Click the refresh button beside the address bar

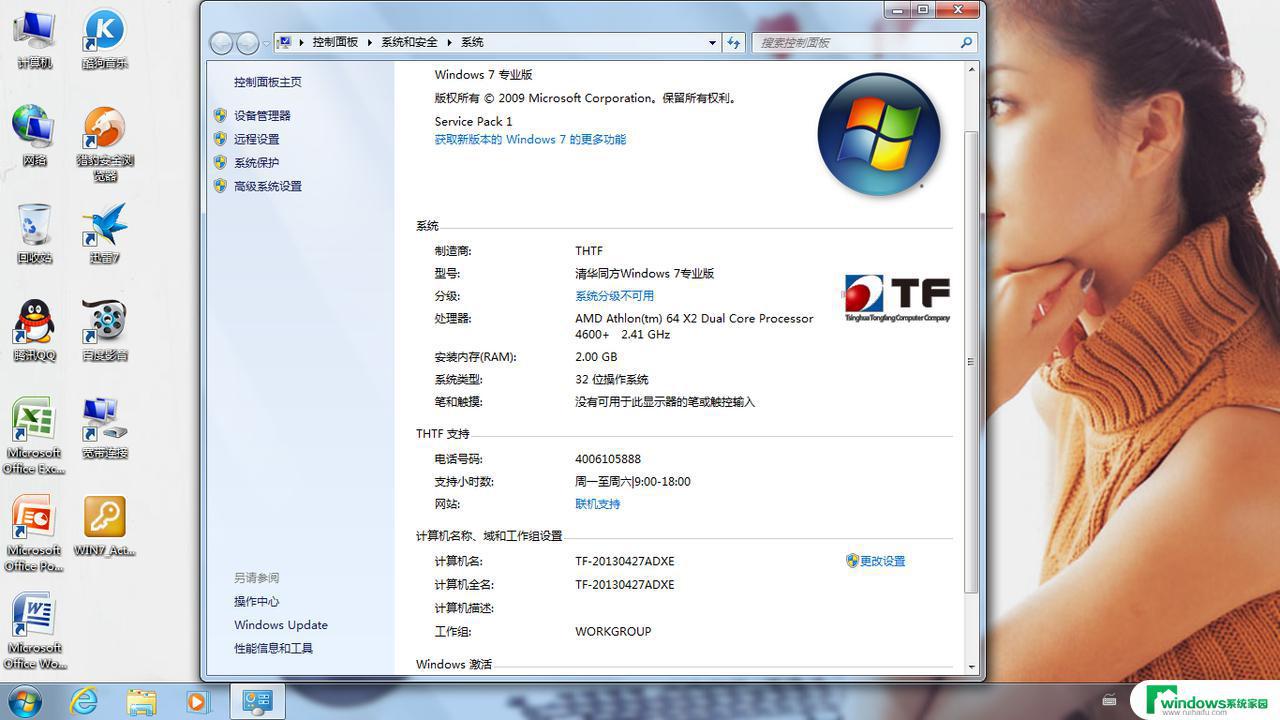click(x=734, y=42)
